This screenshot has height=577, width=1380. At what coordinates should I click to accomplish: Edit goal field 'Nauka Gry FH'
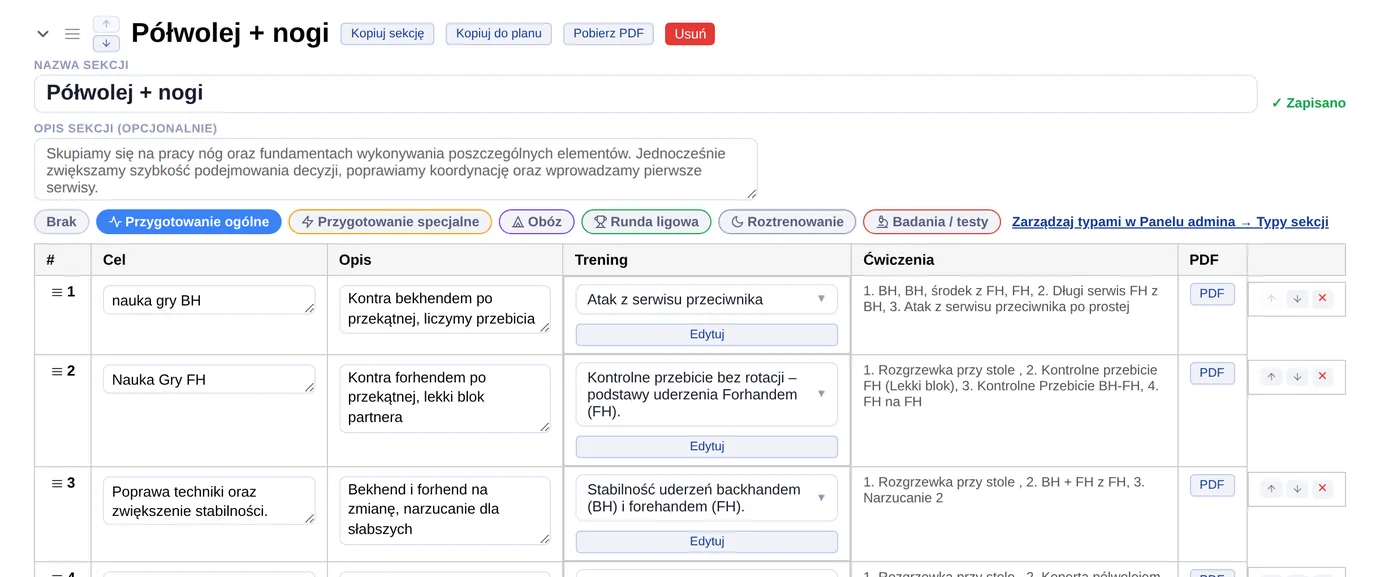click(x=209, y=379)
